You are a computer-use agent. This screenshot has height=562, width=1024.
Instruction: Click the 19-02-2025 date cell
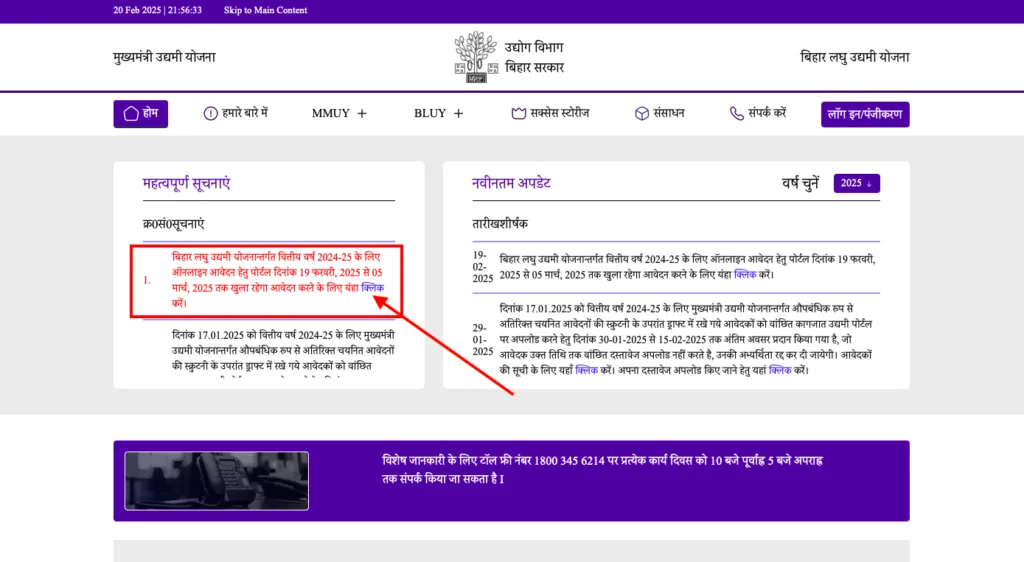point(483,267)
